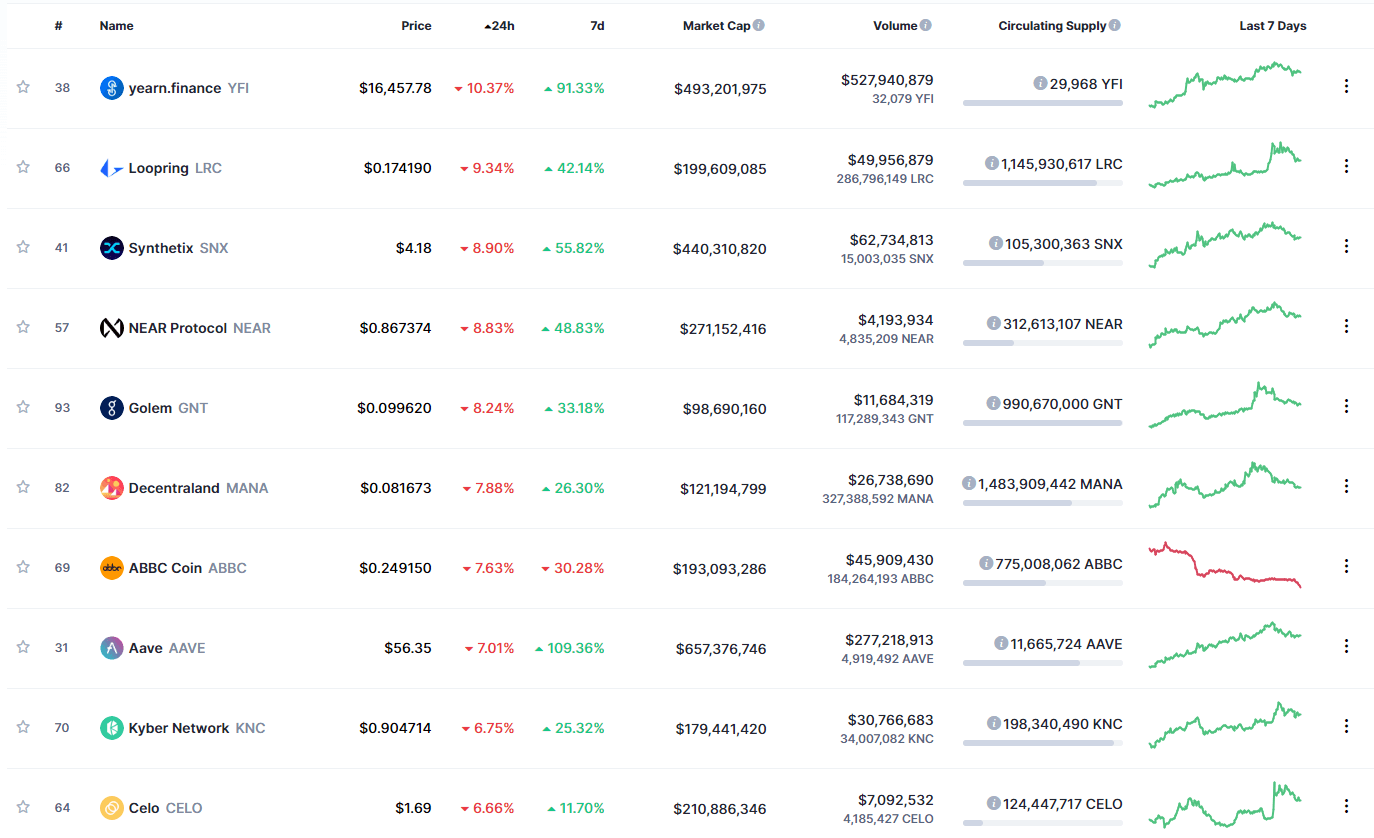
Task: Click the Kyber Network coin logo
Action: click(112, 728)
